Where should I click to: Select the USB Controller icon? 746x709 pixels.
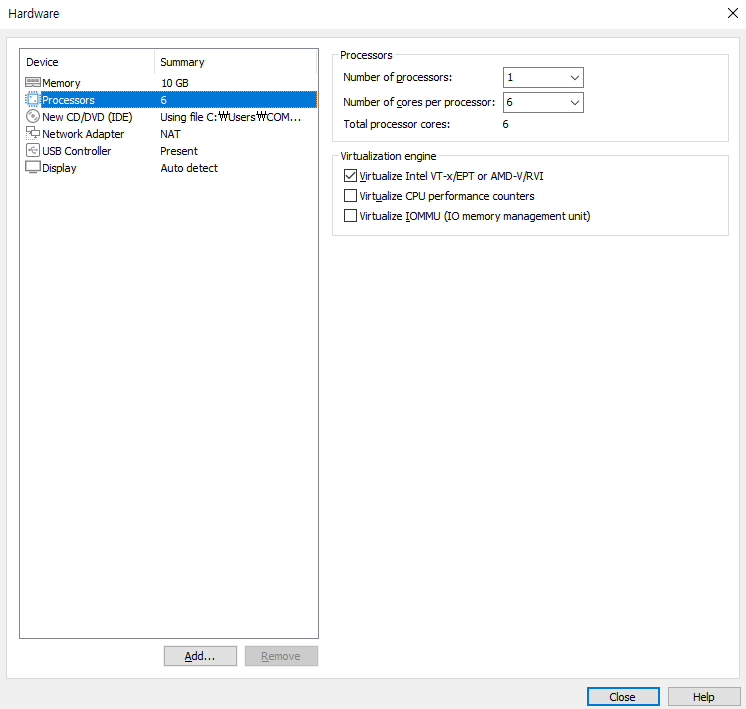click(33, 150)
